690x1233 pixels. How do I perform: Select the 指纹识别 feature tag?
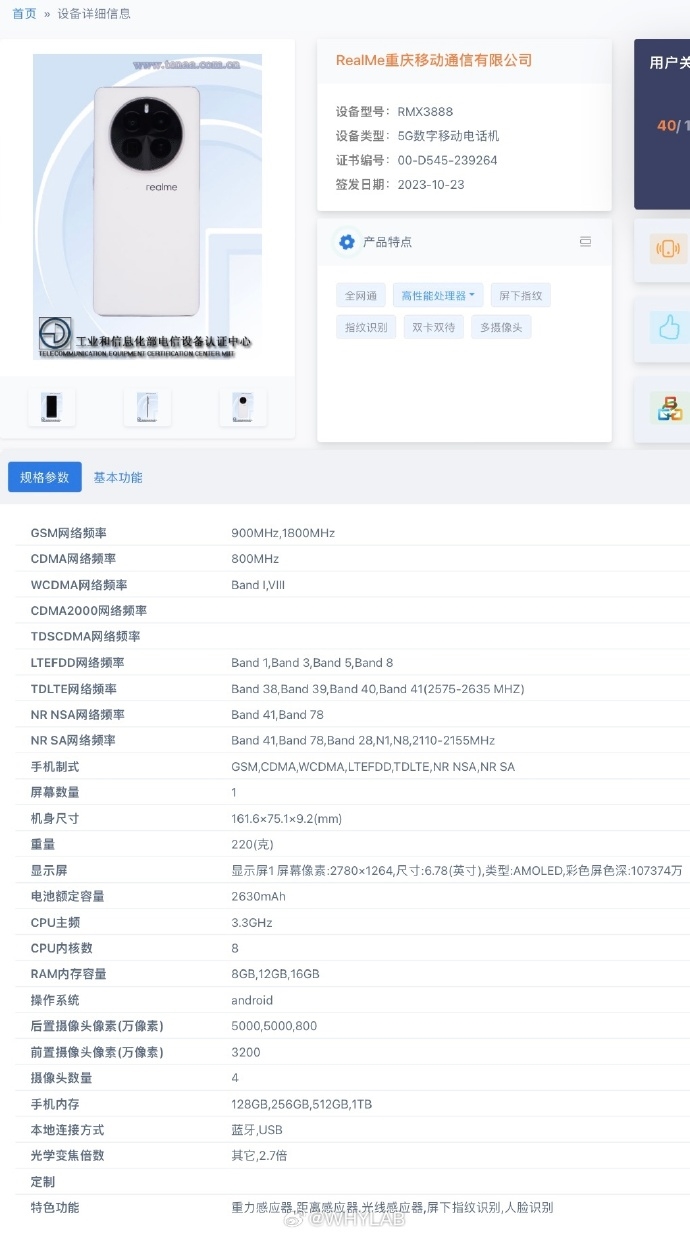(366, 327)
